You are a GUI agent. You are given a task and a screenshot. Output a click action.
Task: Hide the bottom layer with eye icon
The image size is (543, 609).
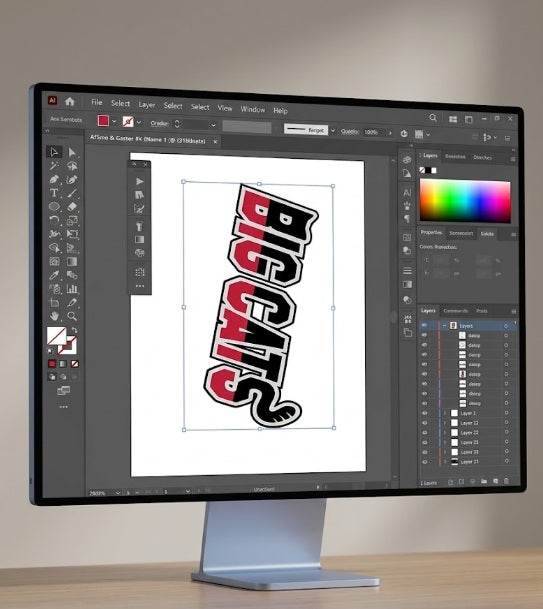(x=424, y=462)
